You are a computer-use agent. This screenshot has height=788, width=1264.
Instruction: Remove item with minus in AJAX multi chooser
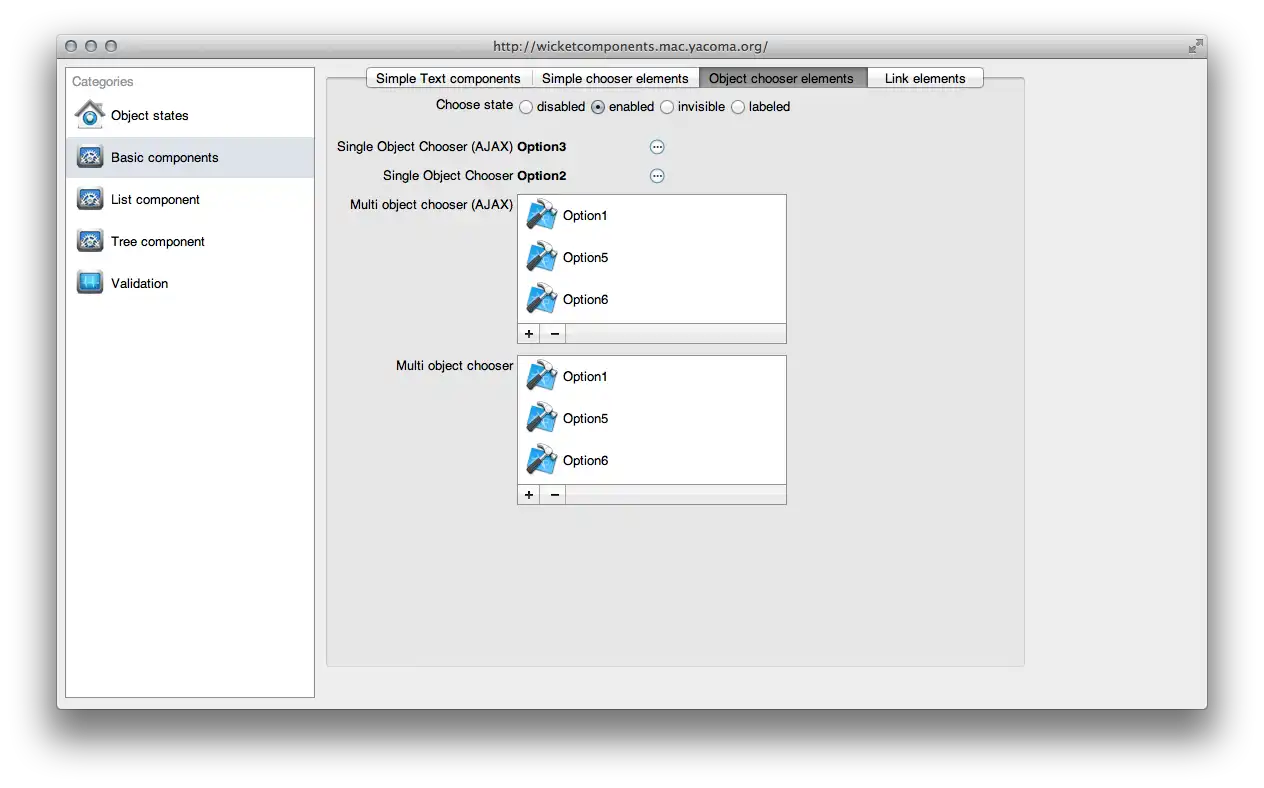(555, 334)
